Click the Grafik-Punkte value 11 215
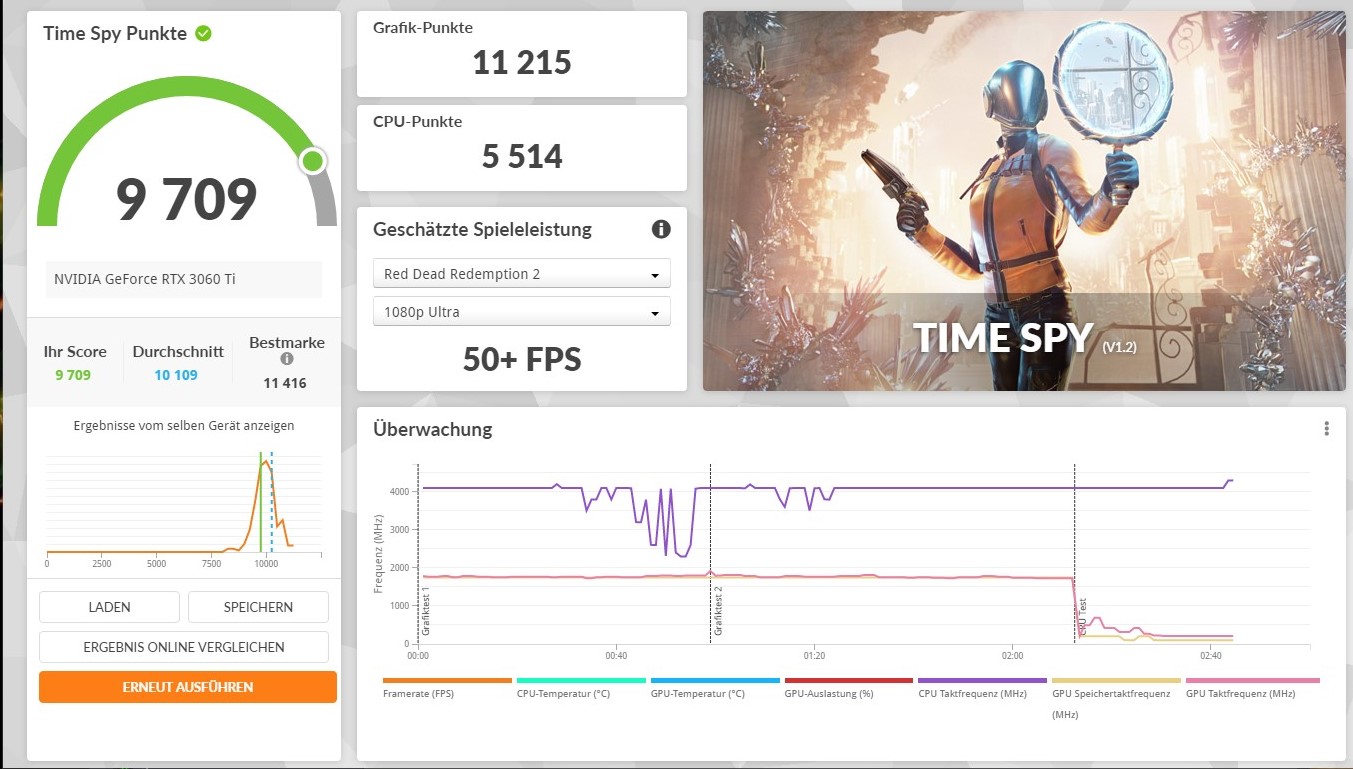Screen dimensions: 1353x769 pos(522,63)
